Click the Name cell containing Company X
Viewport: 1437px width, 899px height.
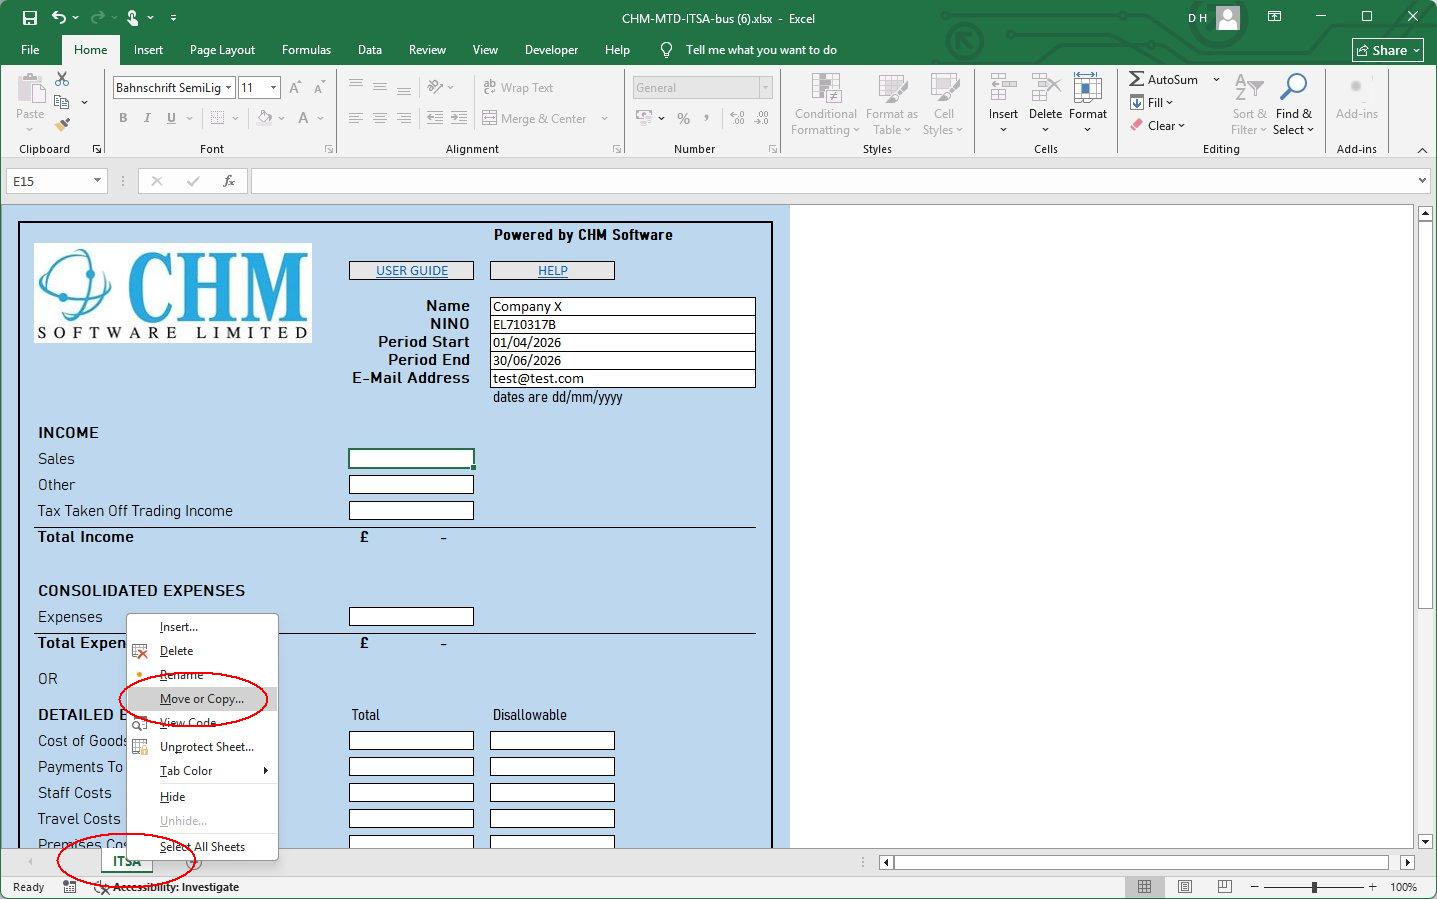(622, 306)
